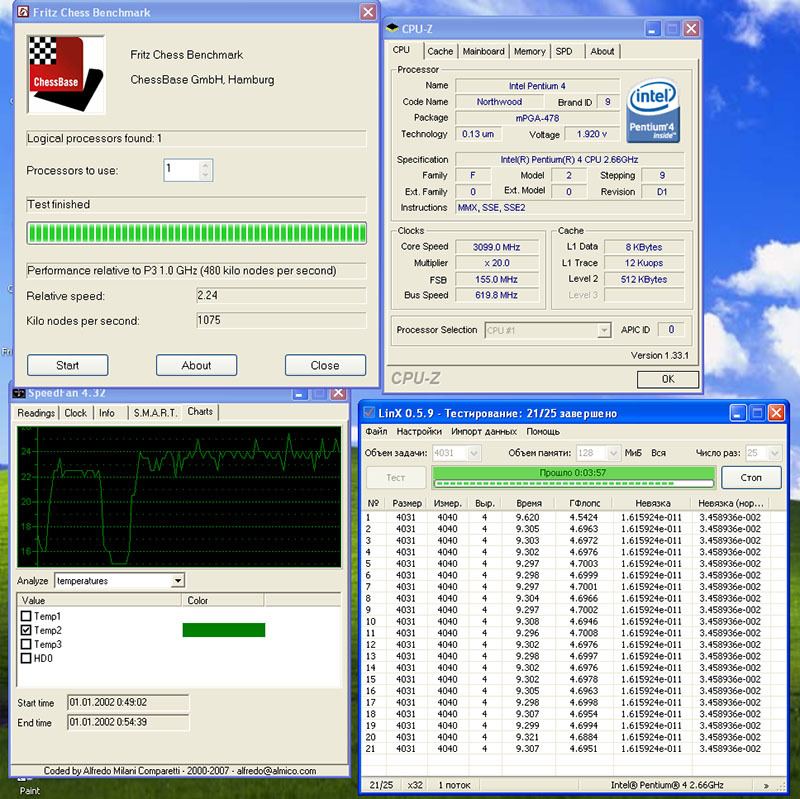Click the End time field in SpeedFan

128,722
